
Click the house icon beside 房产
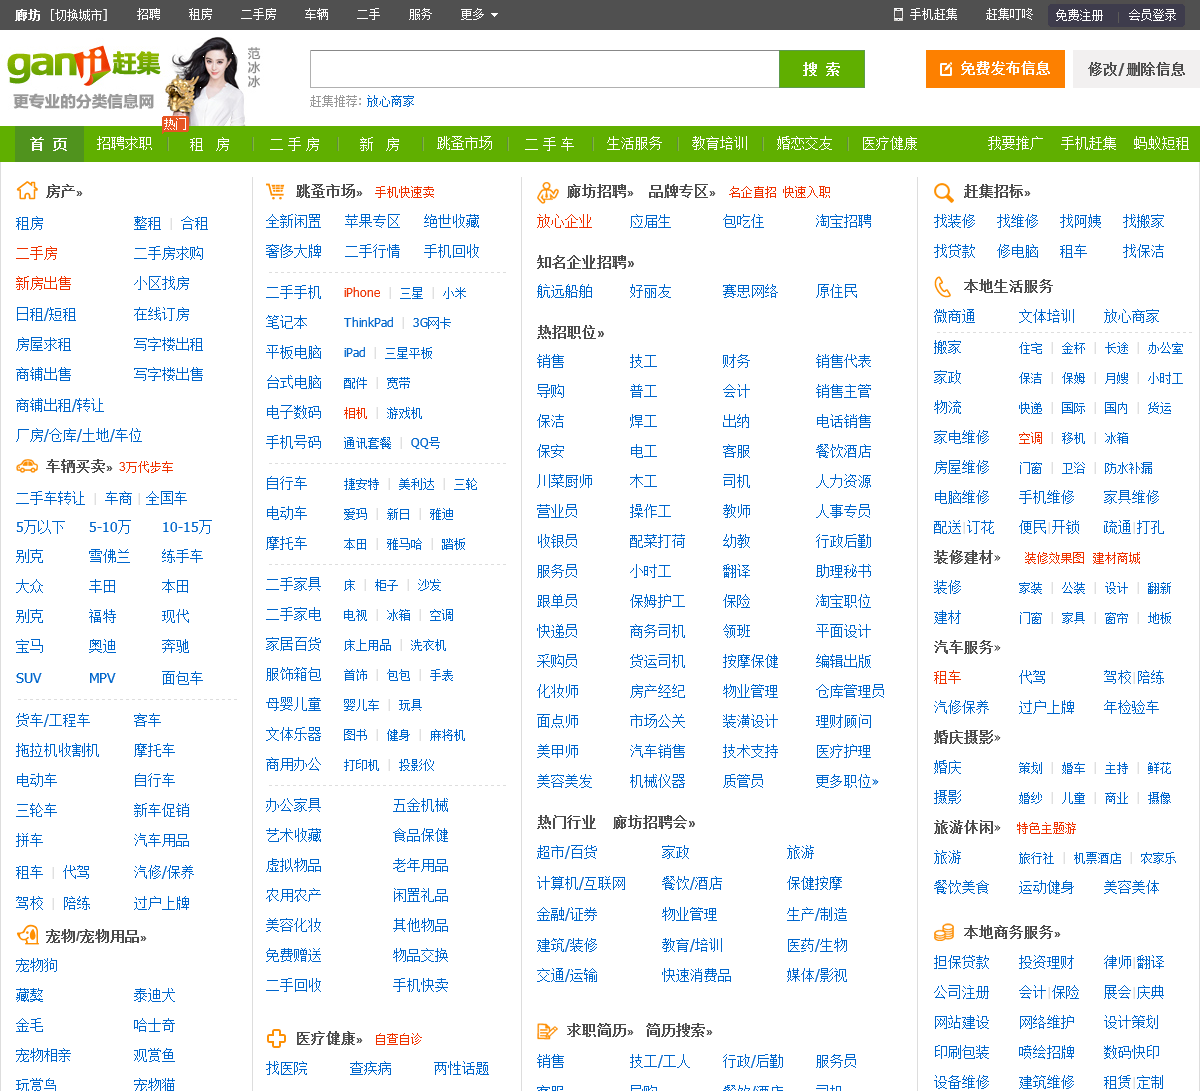[27, 190]
